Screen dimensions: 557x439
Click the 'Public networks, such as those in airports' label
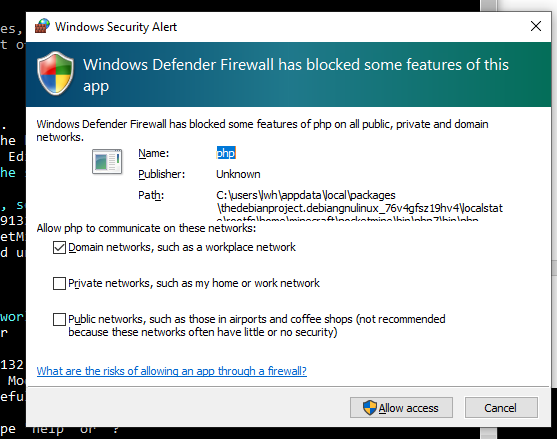click(x=256, y=325)
